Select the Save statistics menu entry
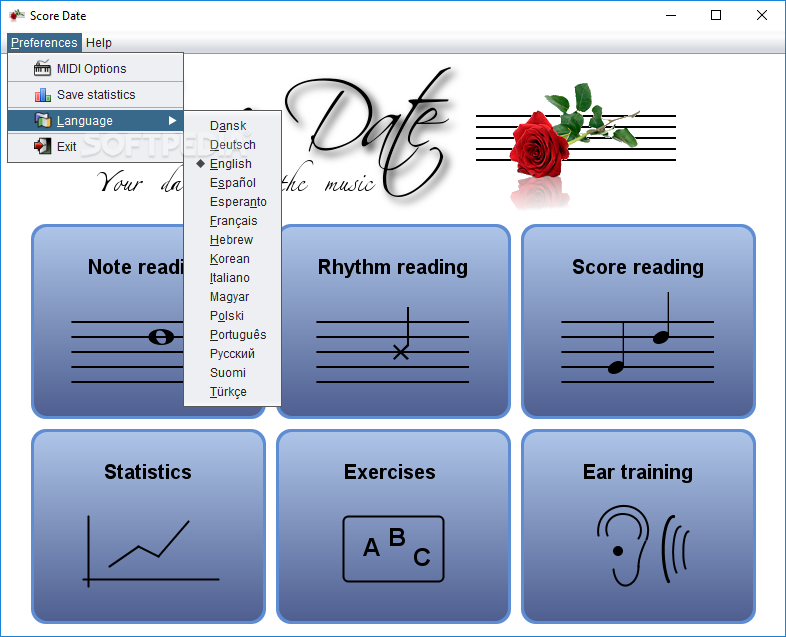The width and height of the screenshot is (786, 637). point(95,94)
